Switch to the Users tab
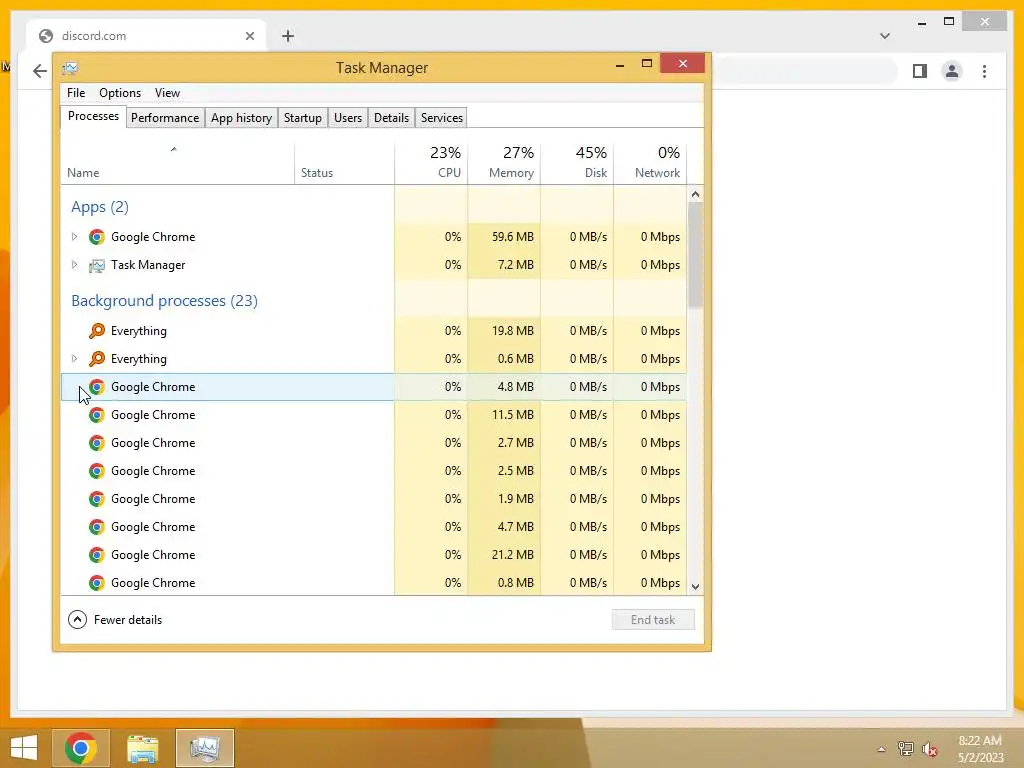 (347, 118)
